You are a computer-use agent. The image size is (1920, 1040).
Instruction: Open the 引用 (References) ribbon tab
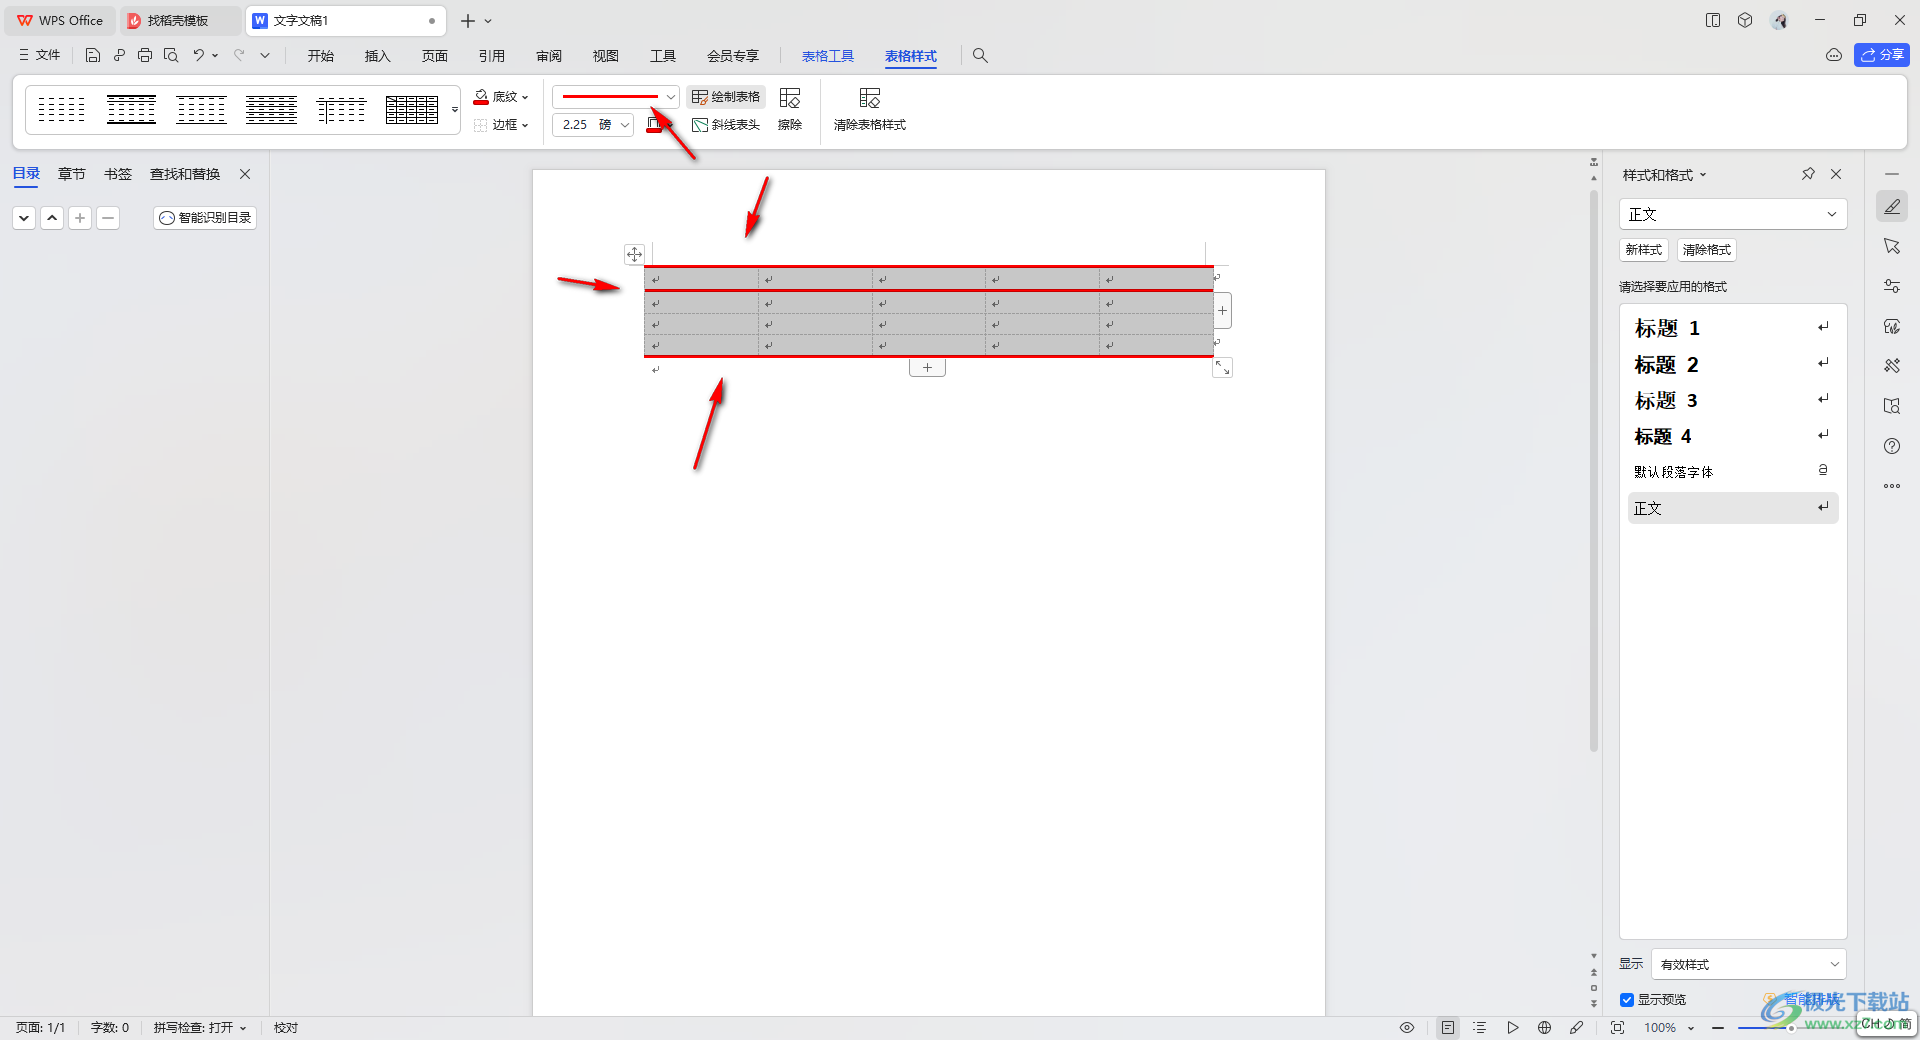tap(492, 56)
